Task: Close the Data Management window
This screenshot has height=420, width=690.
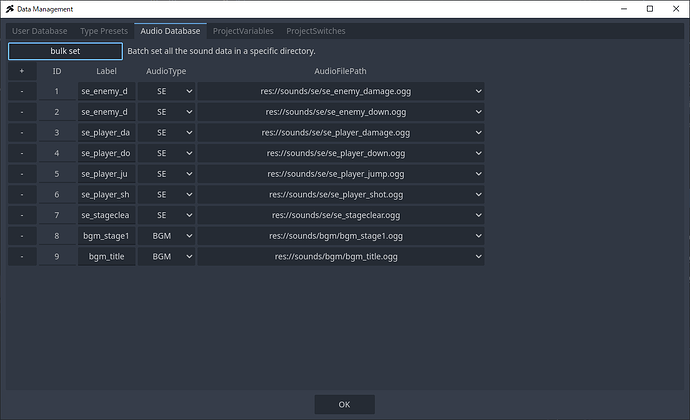Action: (669, 9)
